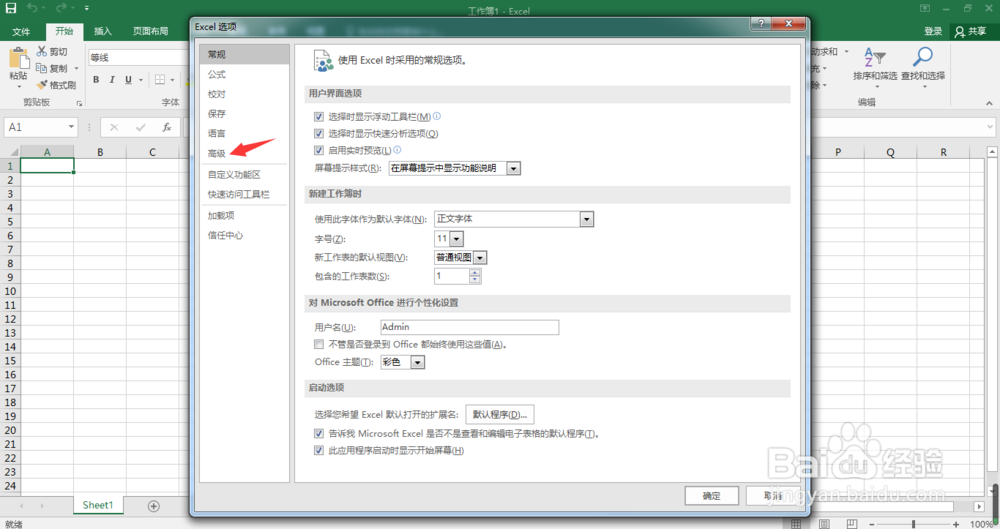Open default view for new sheets dropdown
This screenshot has width=1000, height=529.
tap(480, 258)
